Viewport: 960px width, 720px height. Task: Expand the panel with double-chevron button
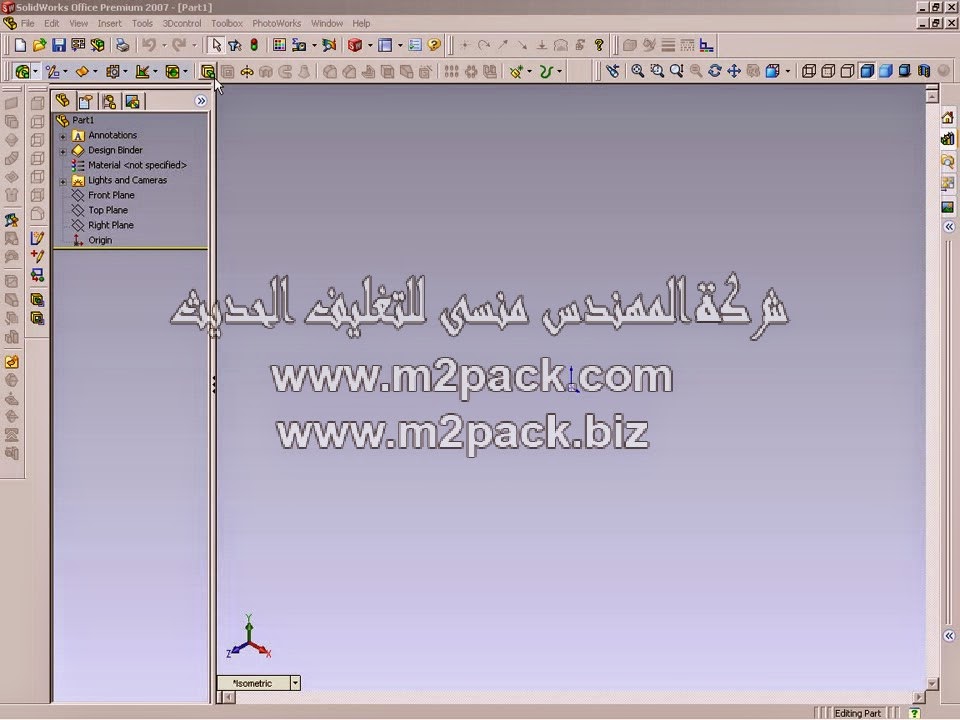coord(201,101)
